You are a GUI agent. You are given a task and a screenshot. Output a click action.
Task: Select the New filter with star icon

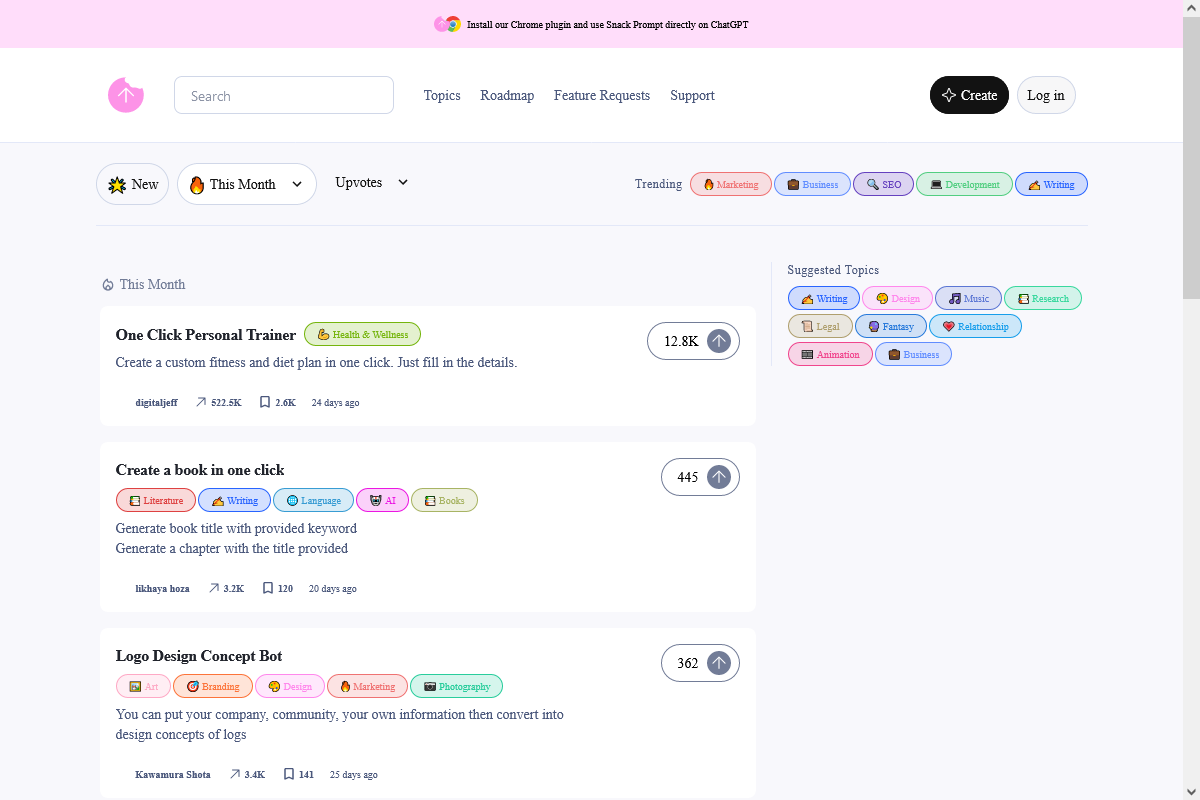[x=131, y=184]
